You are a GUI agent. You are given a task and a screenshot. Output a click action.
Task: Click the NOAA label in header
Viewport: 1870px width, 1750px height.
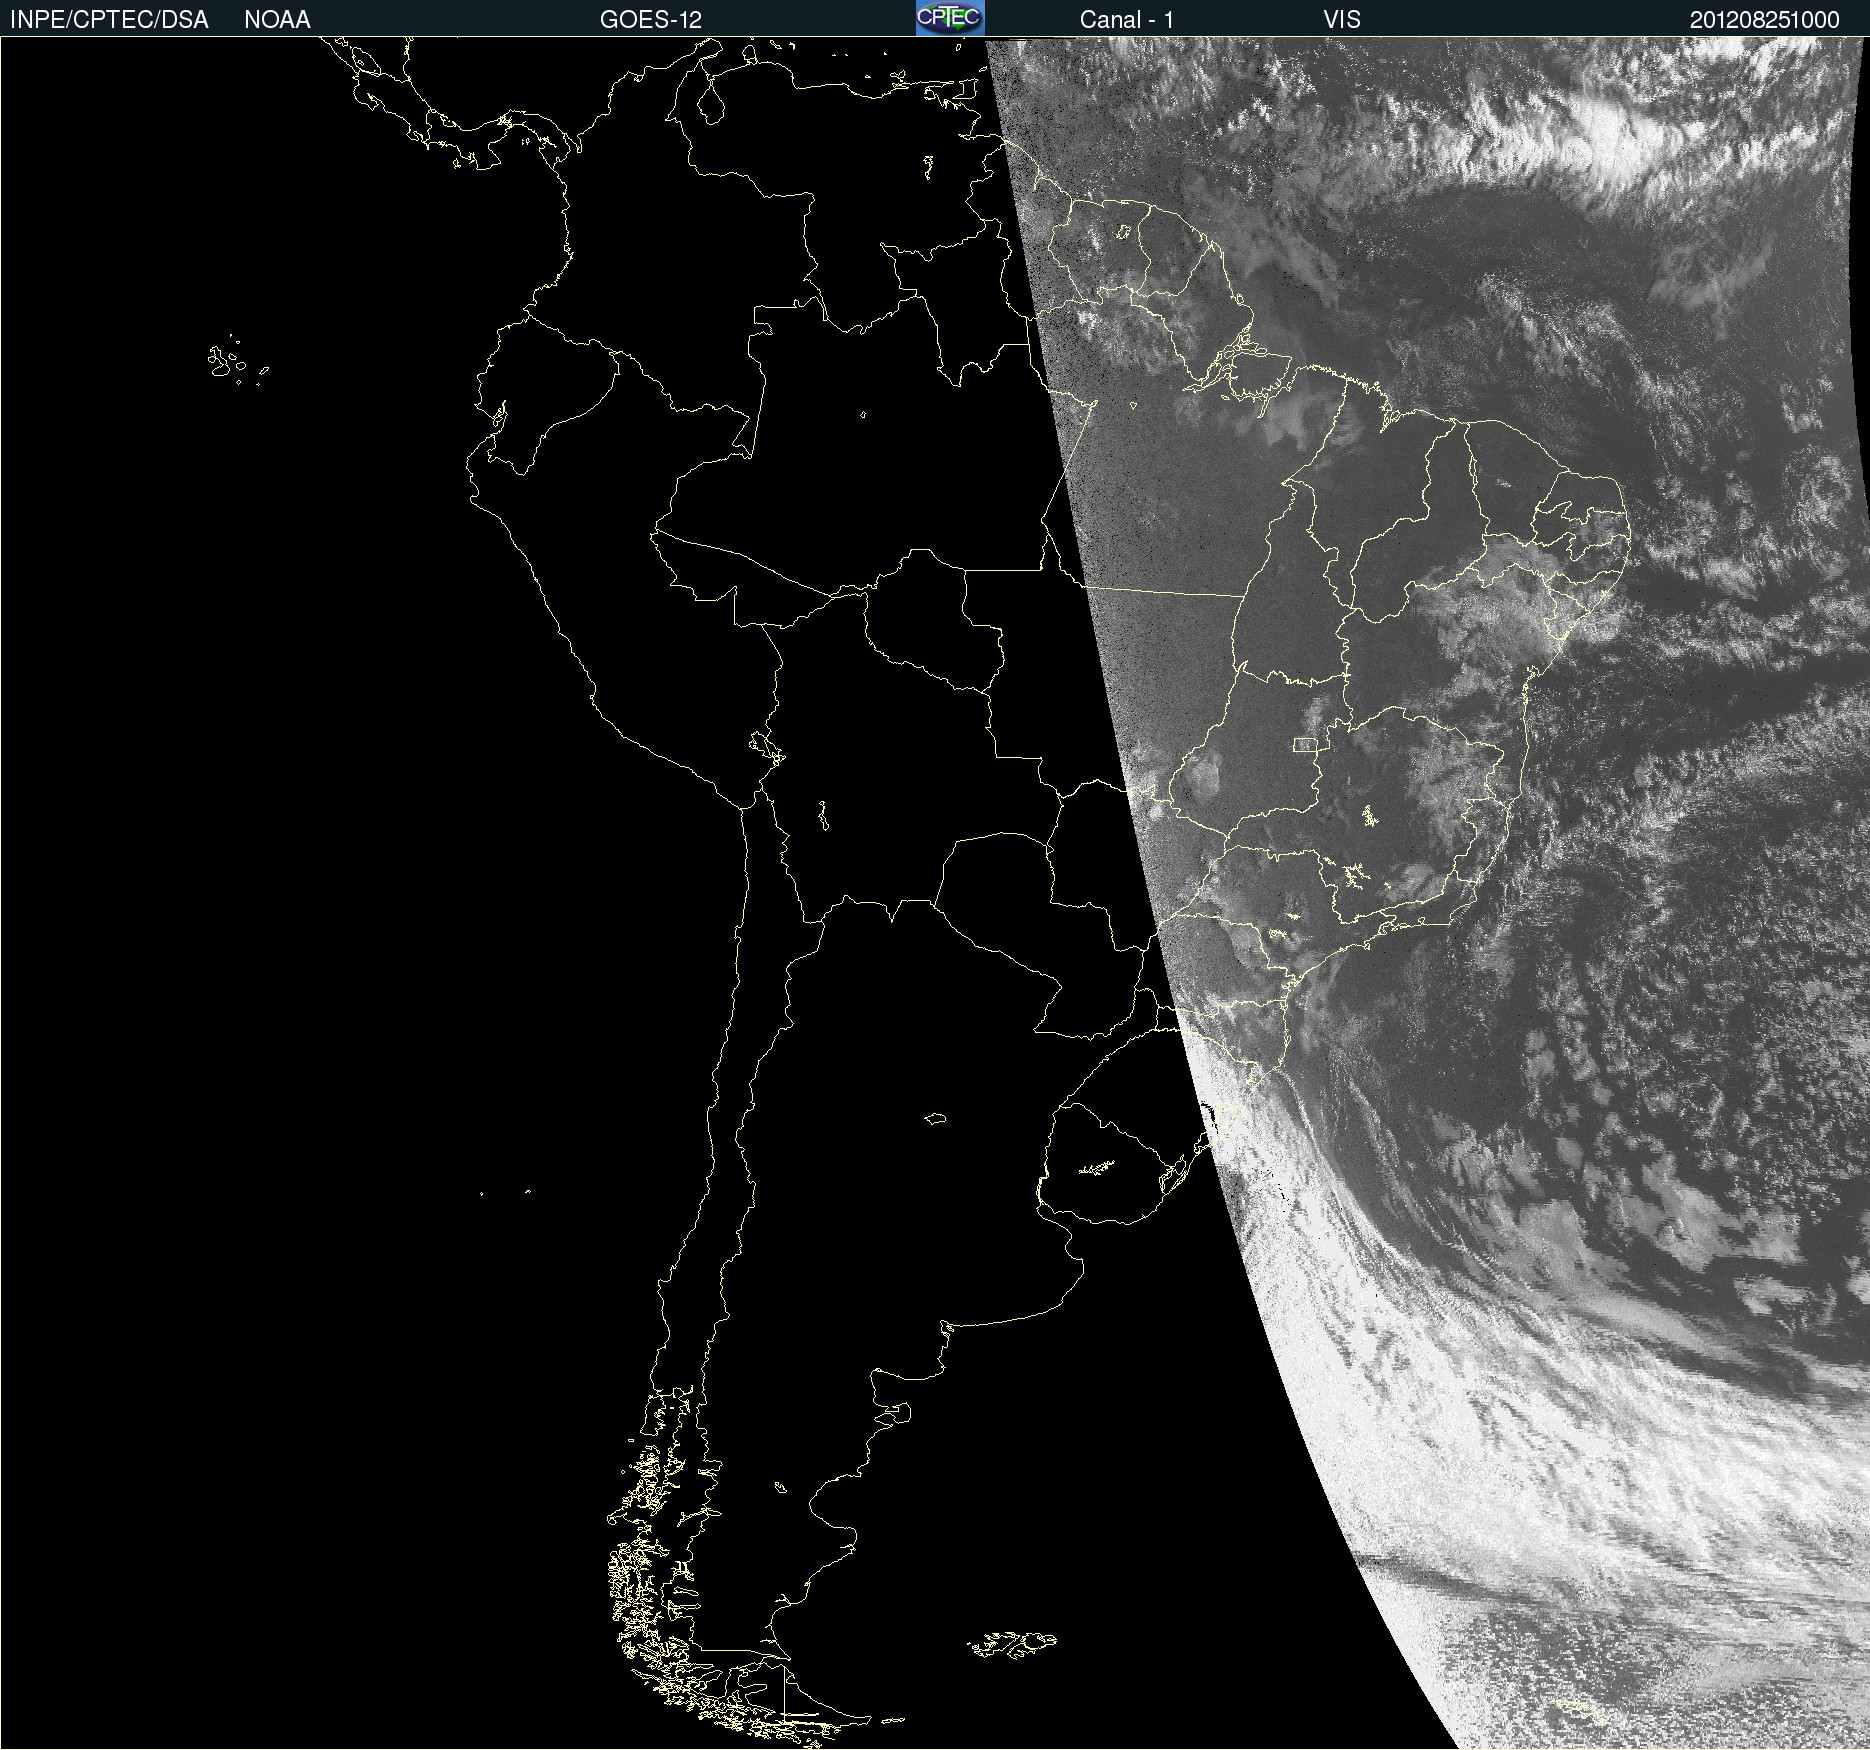[x=277, y=20]
